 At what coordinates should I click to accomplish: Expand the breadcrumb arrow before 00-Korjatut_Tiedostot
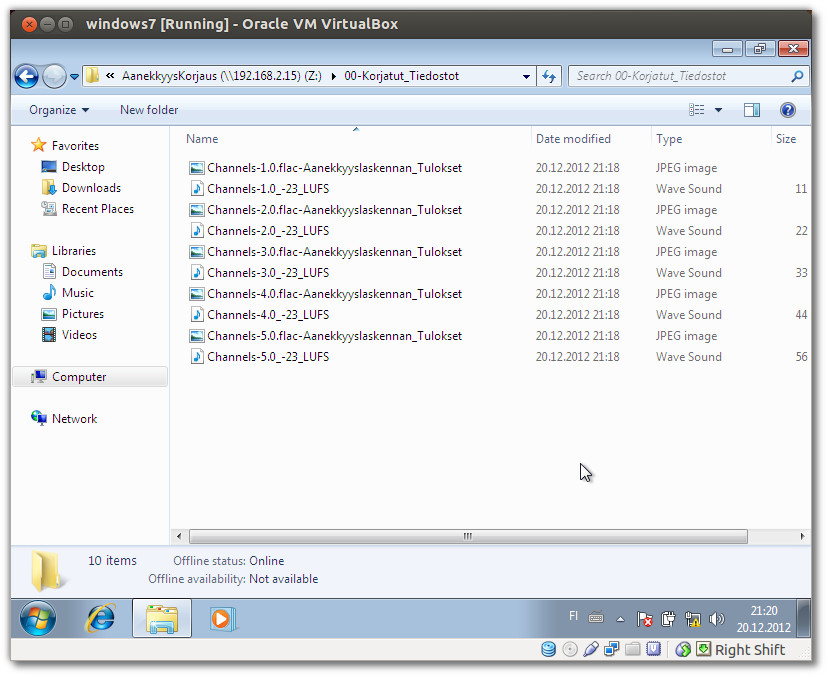(x=334, y=76)
